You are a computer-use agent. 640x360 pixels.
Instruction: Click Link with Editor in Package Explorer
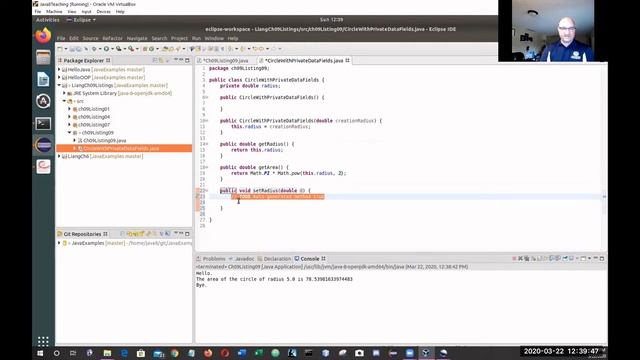click(x=161, y=60)
